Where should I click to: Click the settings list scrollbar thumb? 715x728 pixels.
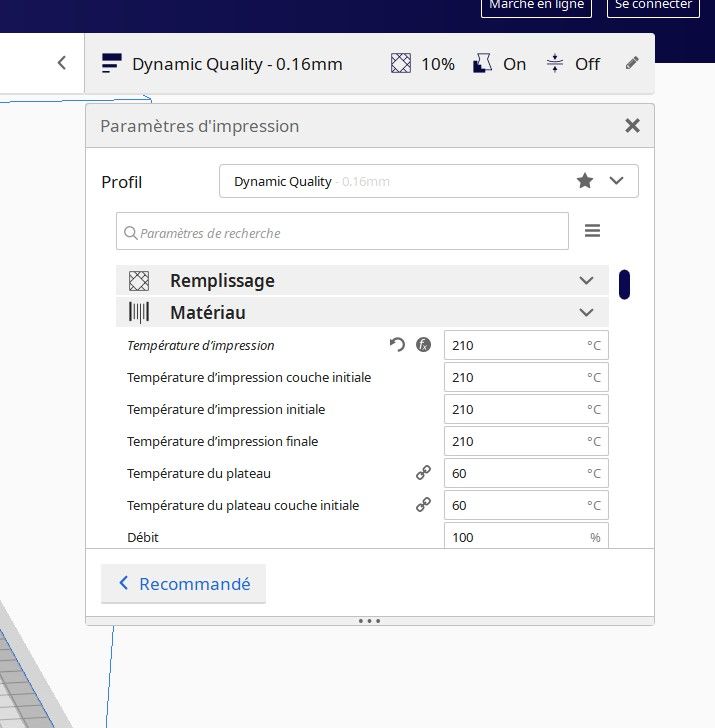(x=624, y=284)
